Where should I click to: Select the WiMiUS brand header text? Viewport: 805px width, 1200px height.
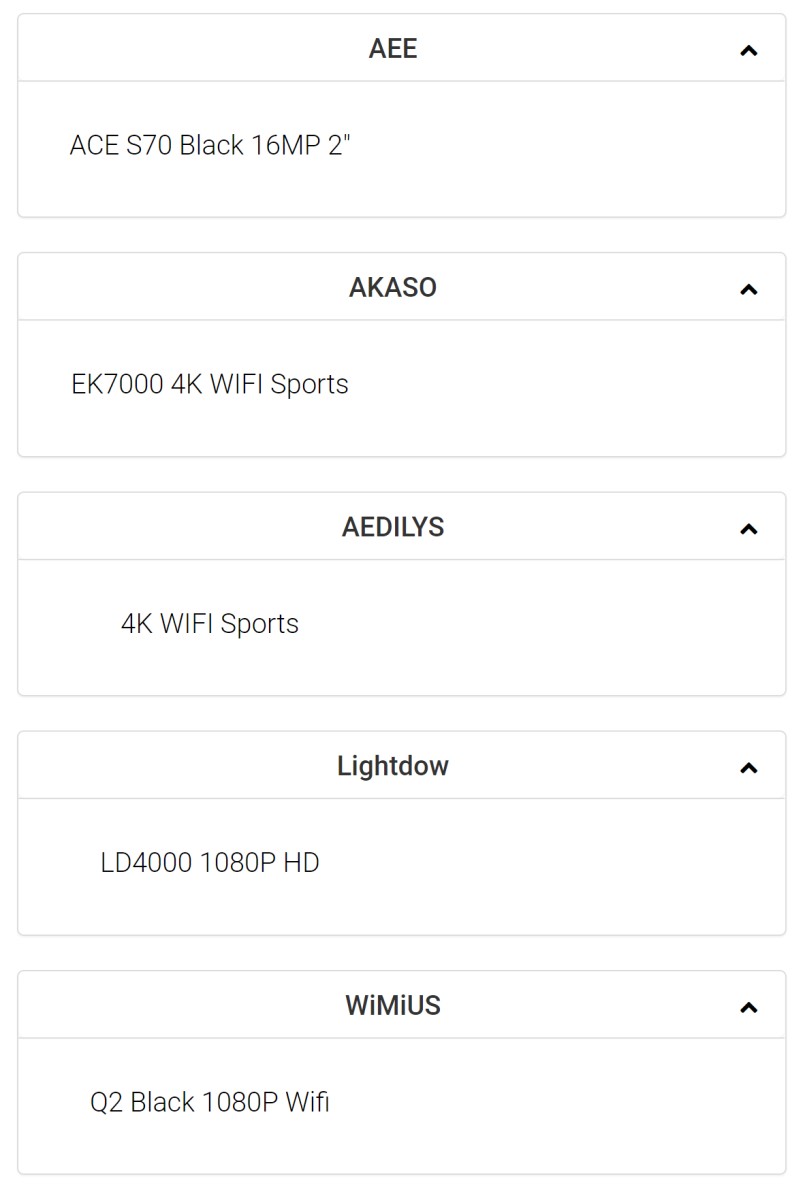click(x=393, y=1005)
